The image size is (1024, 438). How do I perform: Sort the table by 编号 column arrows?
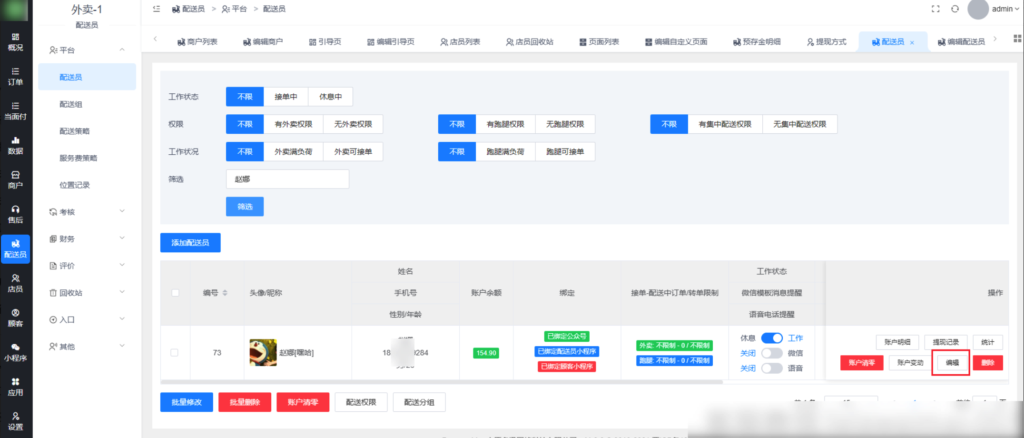[x=225, y=293]
